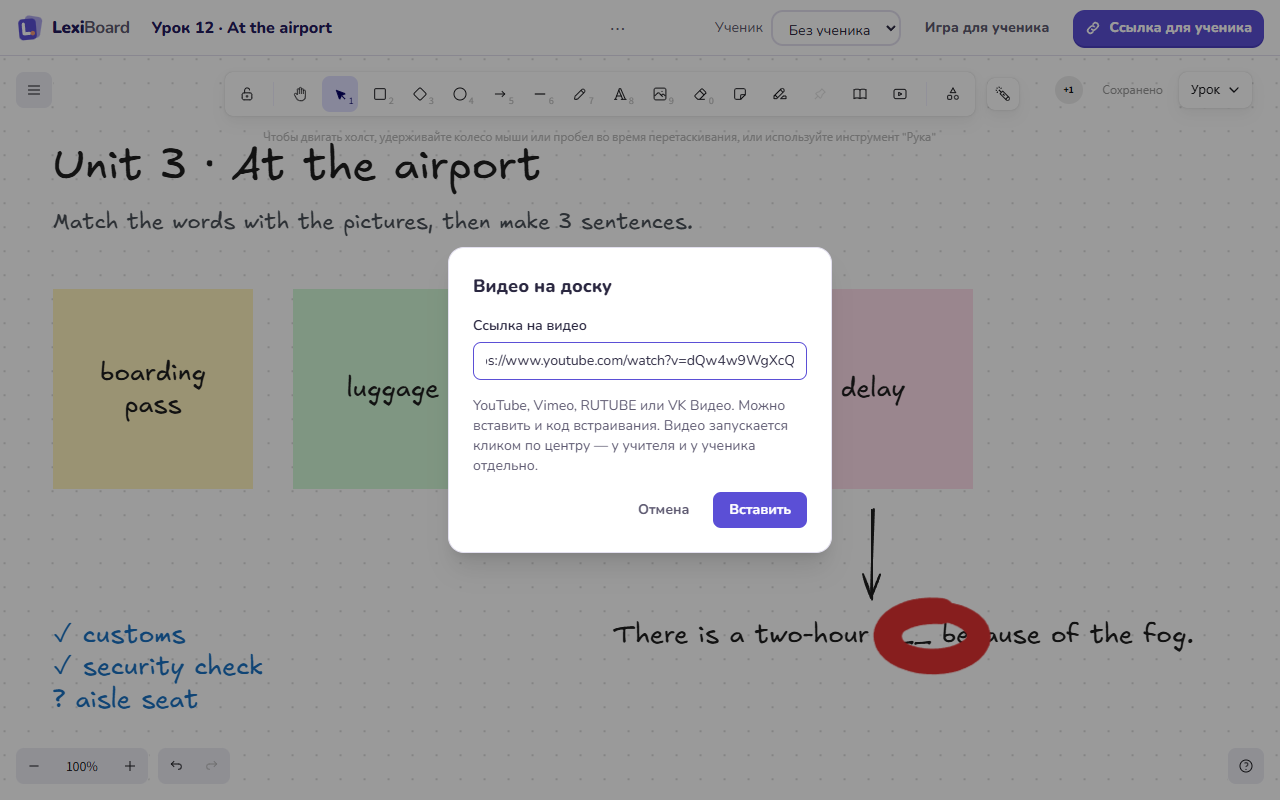Viewport: 1280px width, 800px height.
Task: Select the Eraser tool
Action: tap(700, 94)
